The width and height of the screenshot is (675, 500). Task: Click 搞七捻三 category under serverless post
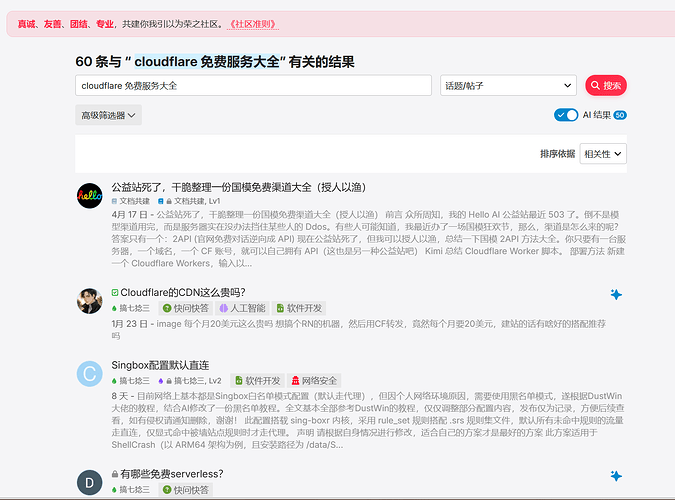coord(130,490)
